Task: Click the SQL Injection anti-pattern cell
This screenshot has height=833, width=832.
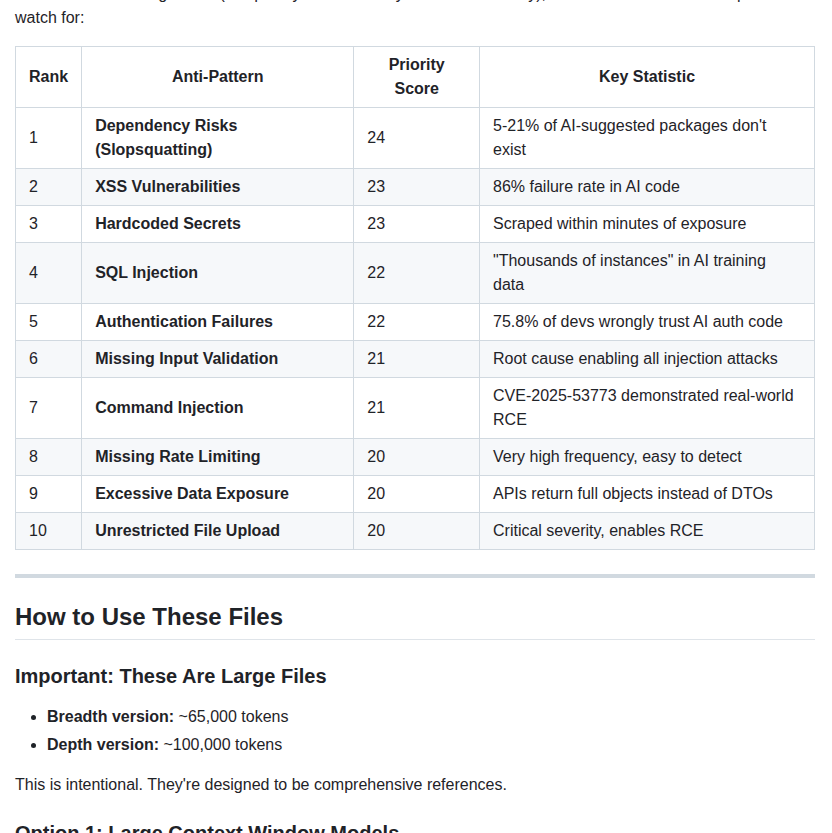Action: (x=146, y=273)
